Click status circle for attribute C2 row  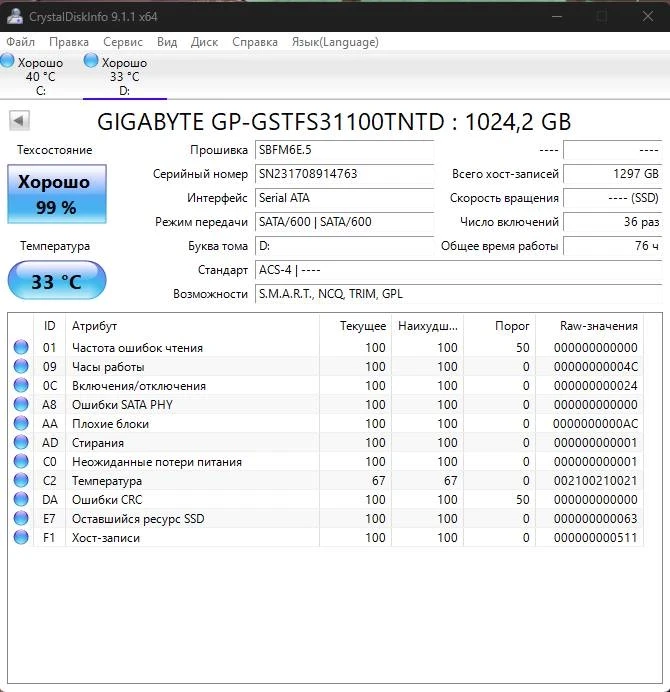click(x=21, y=480)
